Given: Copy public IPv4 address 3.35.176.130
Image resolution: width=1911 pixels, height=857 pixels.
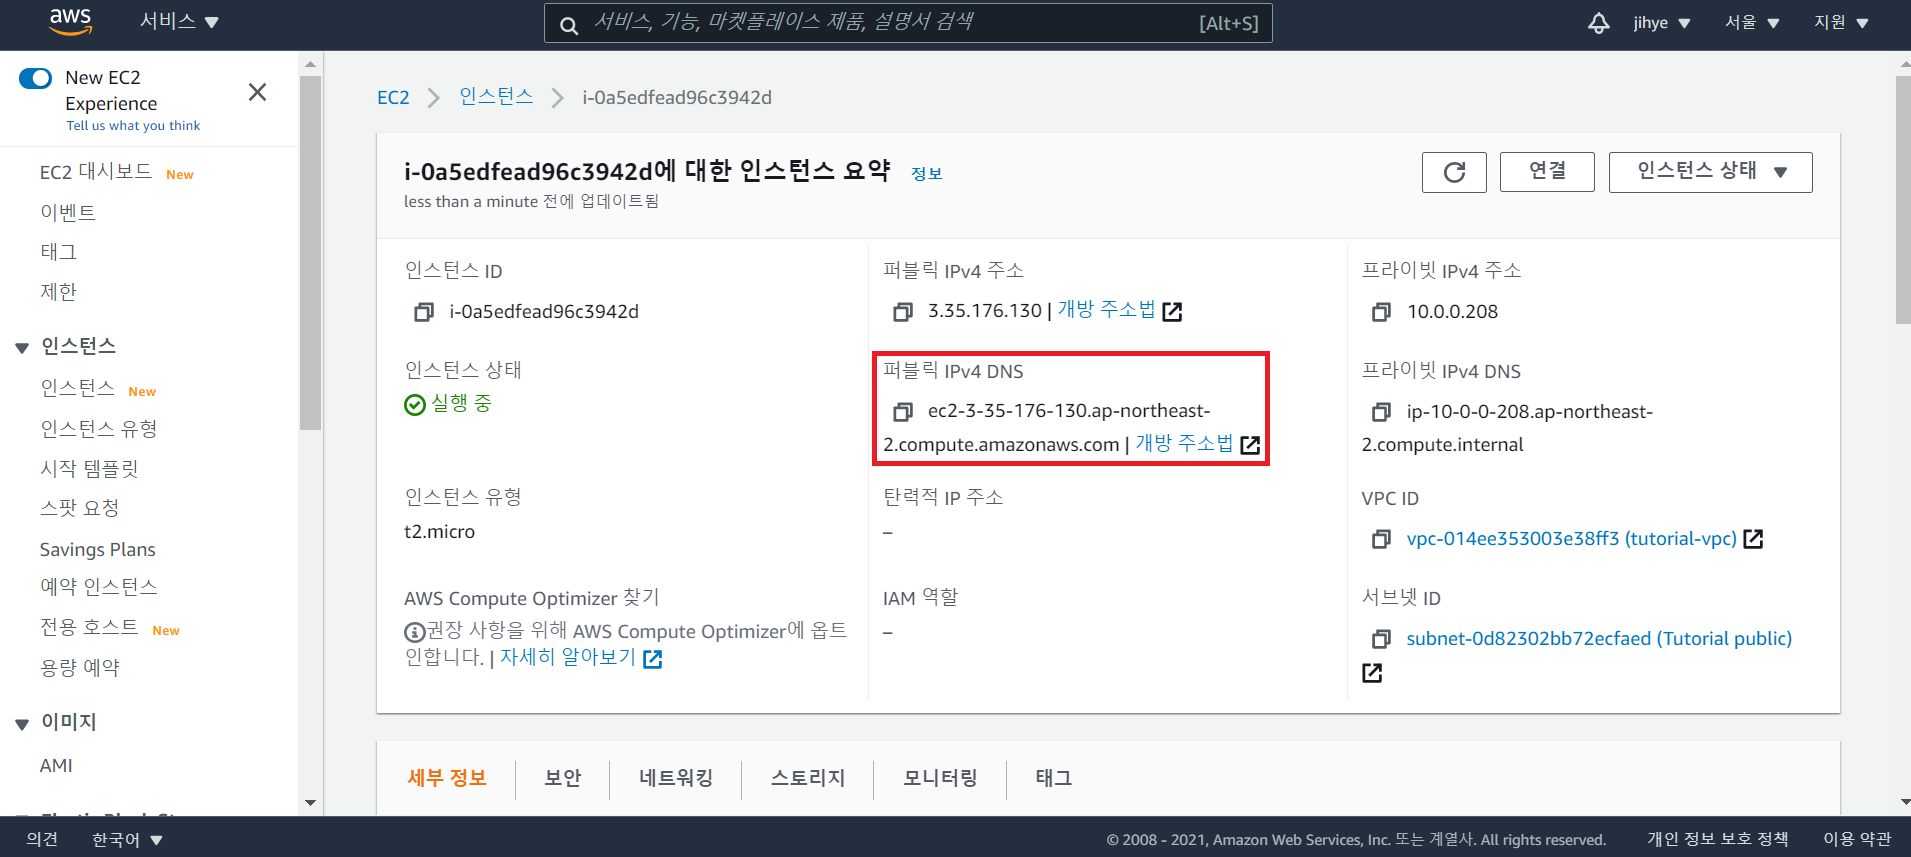Looking at the screenshot, I should [x=902, y=312].
